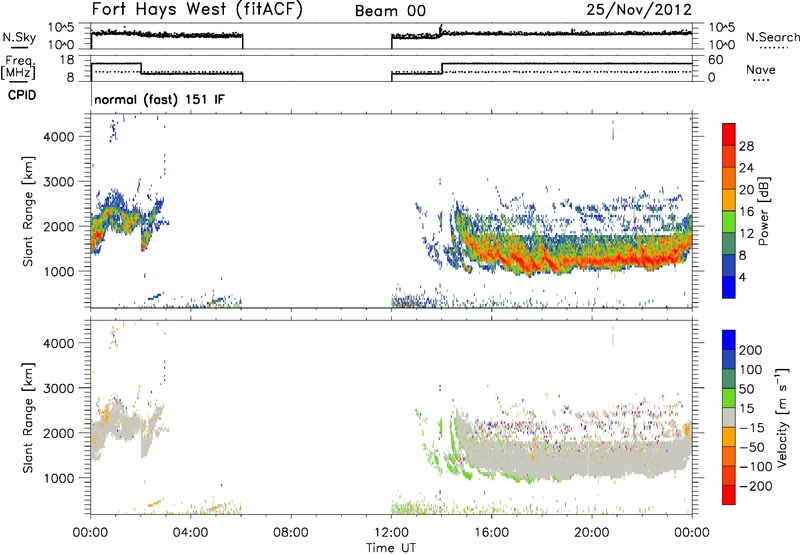Screen dimensions: 800x554
Task: Click the '4000' tick on the power panel
Action: [58, 137]
